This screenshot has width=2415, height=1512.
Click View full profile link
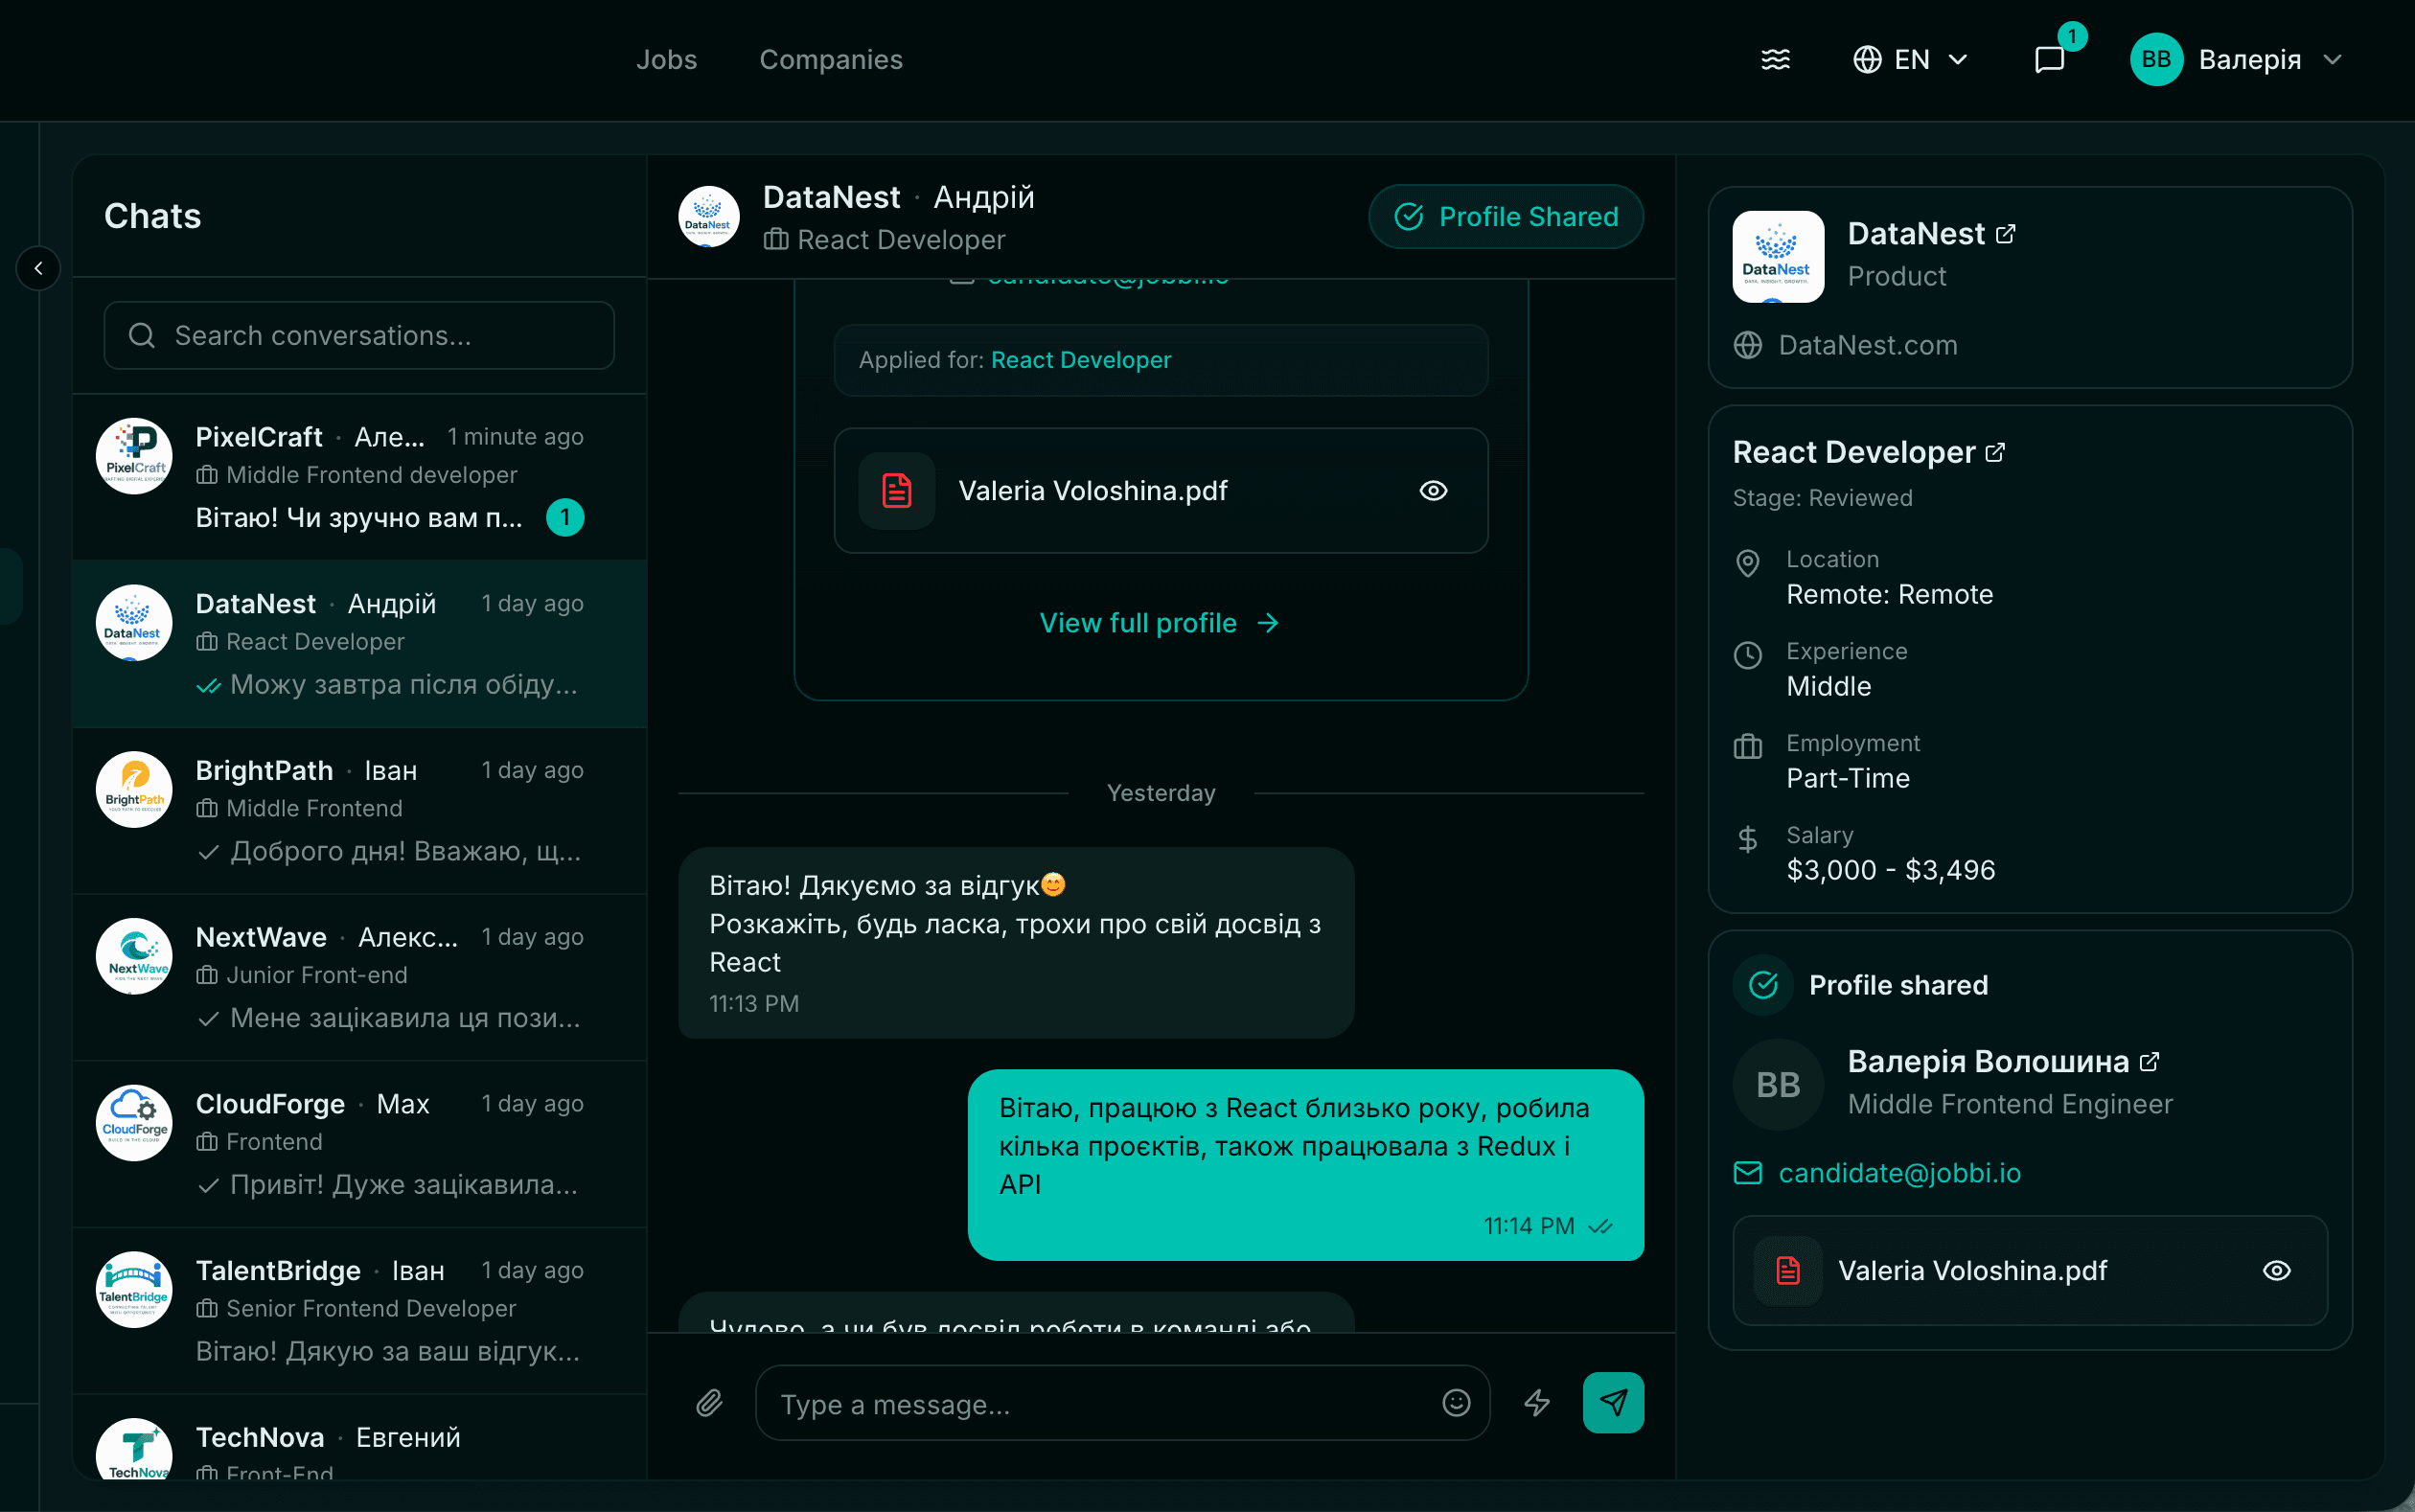[x=1159, y=623]
